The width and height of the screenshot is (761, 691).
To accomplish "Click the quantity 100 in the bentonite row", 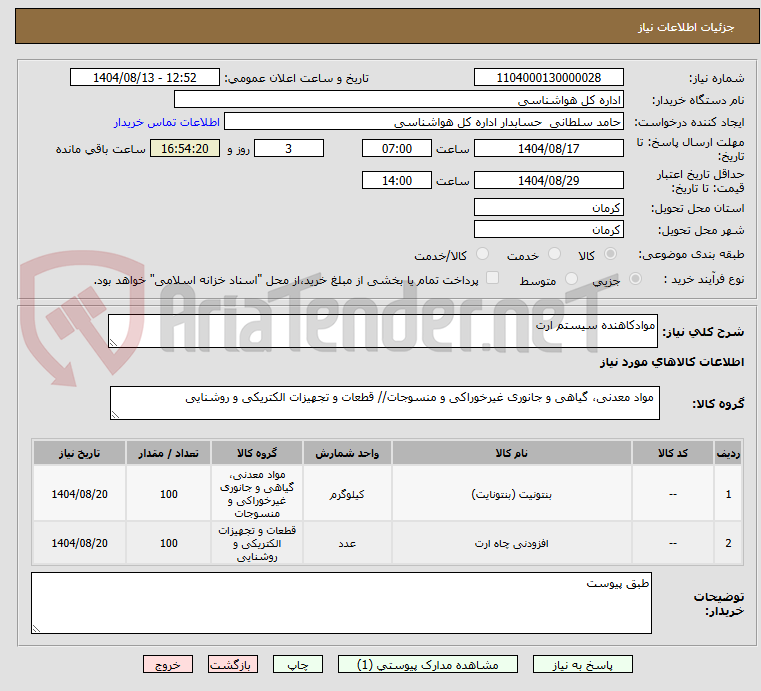I will [168, 494].
